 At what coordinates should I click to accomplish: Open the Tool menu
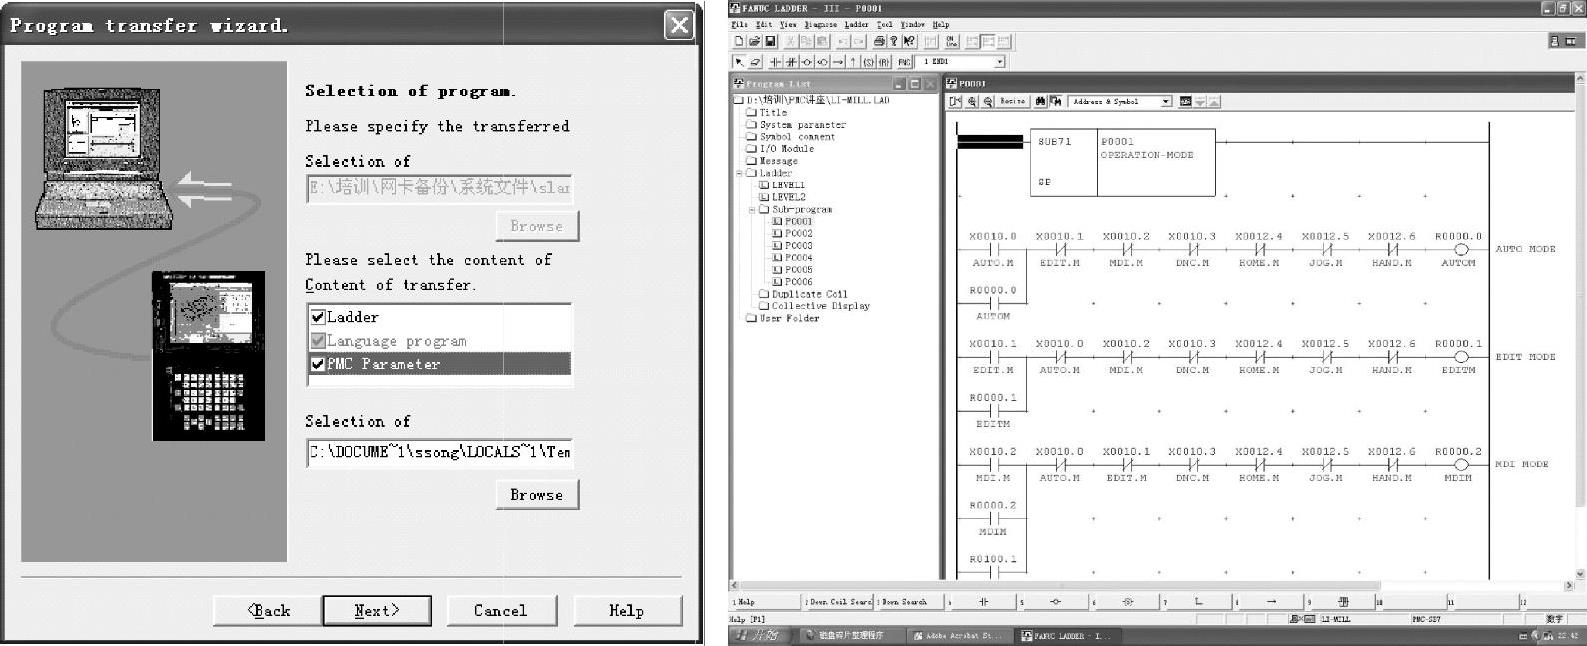(885, 24)
